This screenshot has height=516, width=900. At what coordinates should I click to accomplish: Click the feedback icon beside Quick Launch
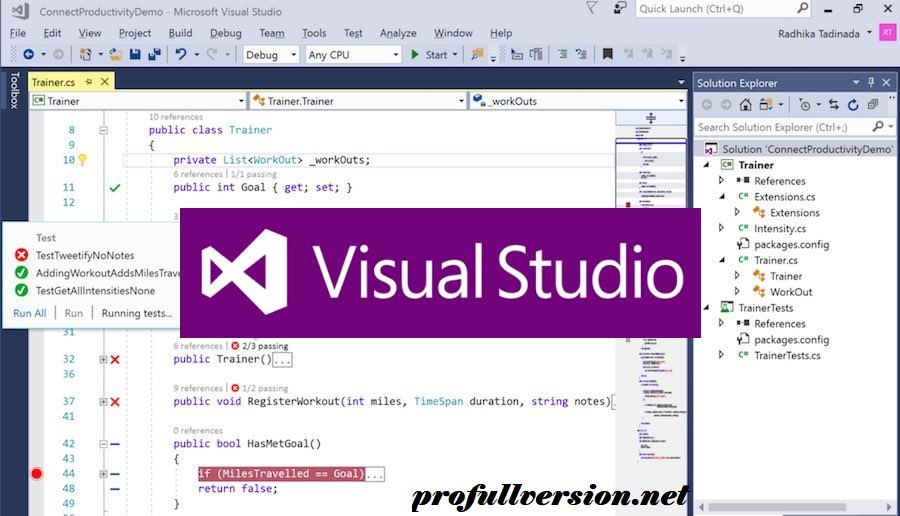pyautogui.click(x=620, y=8)
